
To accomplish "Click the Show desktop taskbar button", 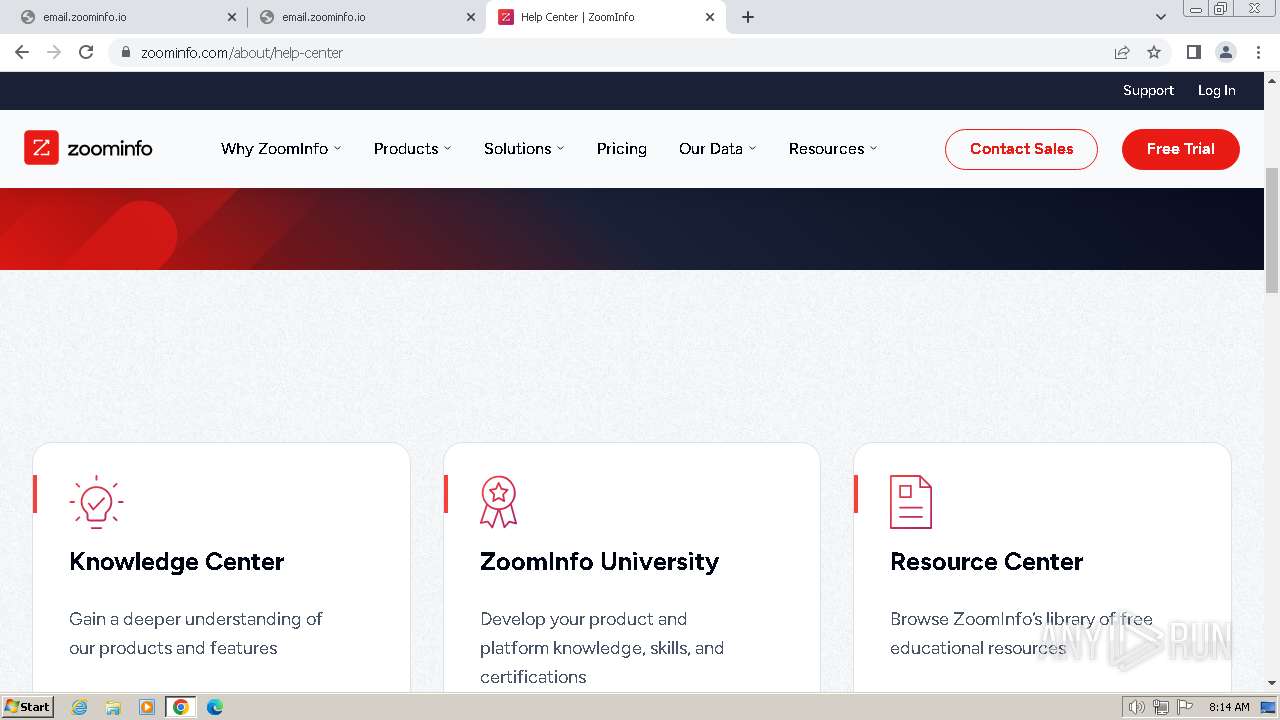I will 1269,707.
